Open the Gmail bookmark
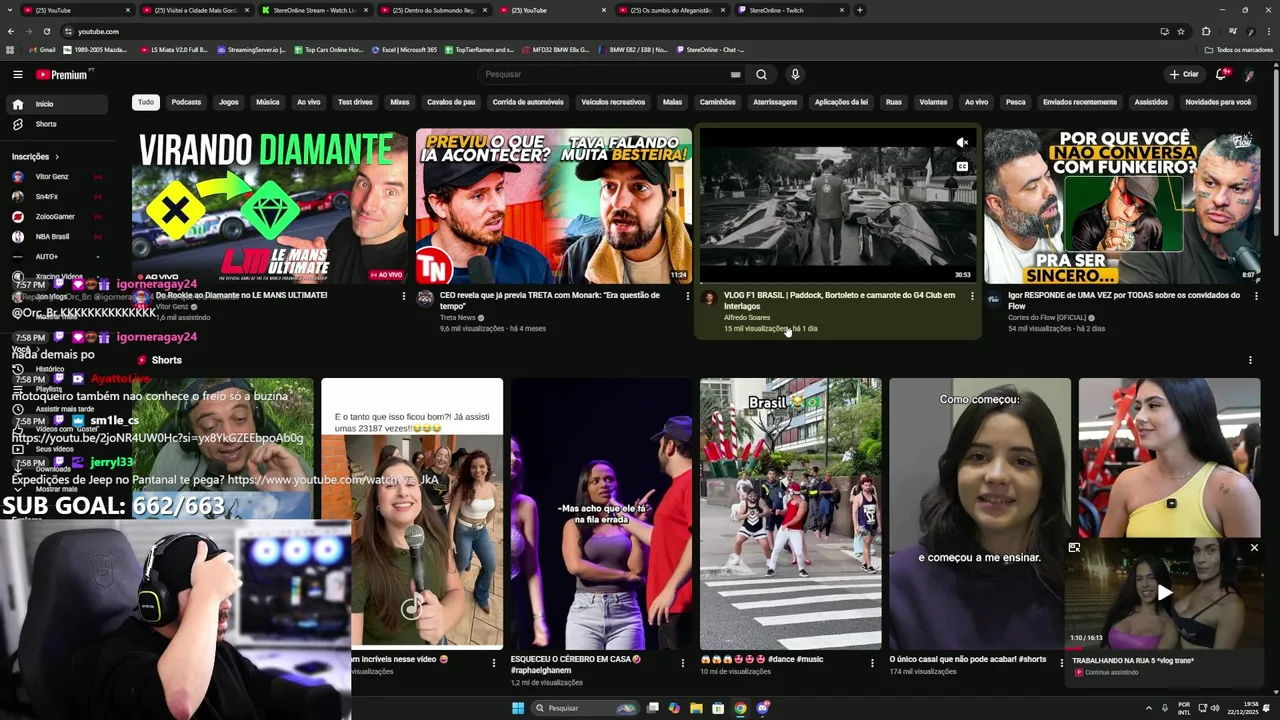The height and width of the screenshot is (720, 1280). pyautogui.click(x=42, y=49)
